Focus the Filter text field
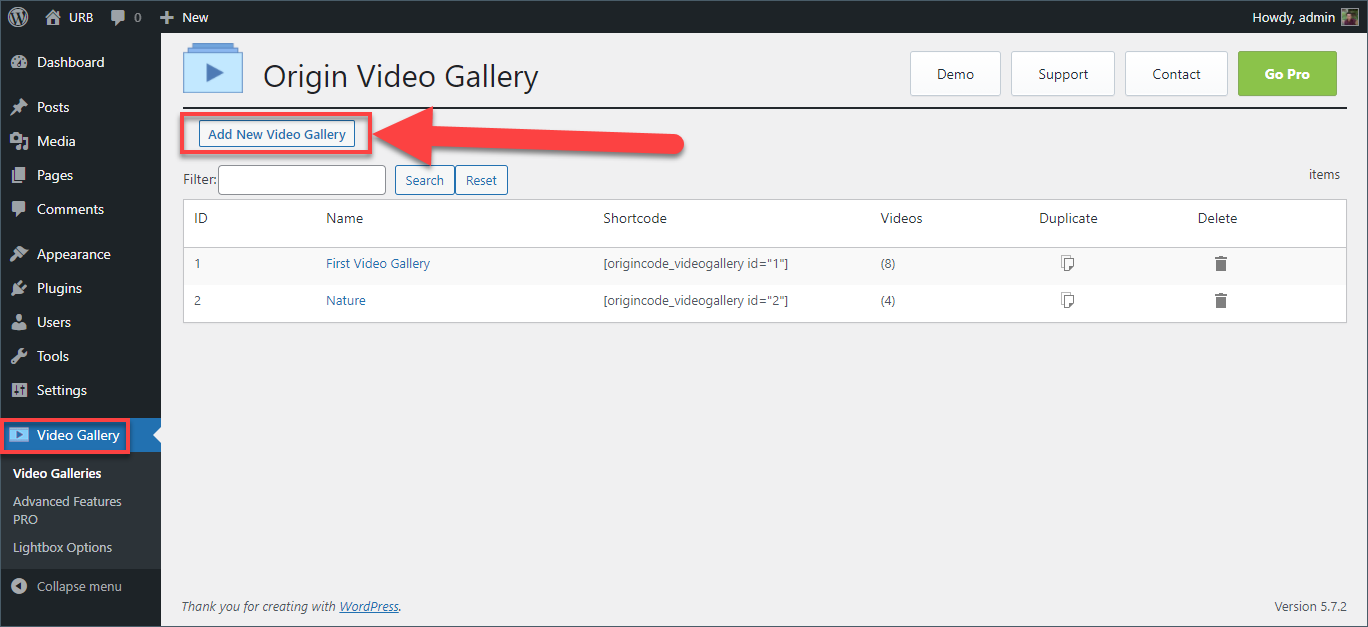The height and width of the screenshot is (627, 1368). [302, 180]
